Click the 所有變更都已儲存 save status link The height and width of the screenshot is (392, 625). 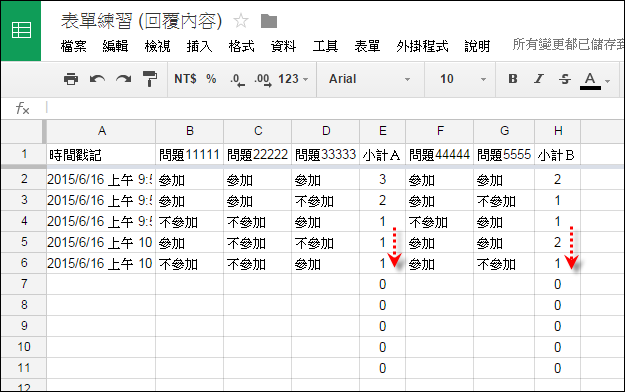coord(568,44)
